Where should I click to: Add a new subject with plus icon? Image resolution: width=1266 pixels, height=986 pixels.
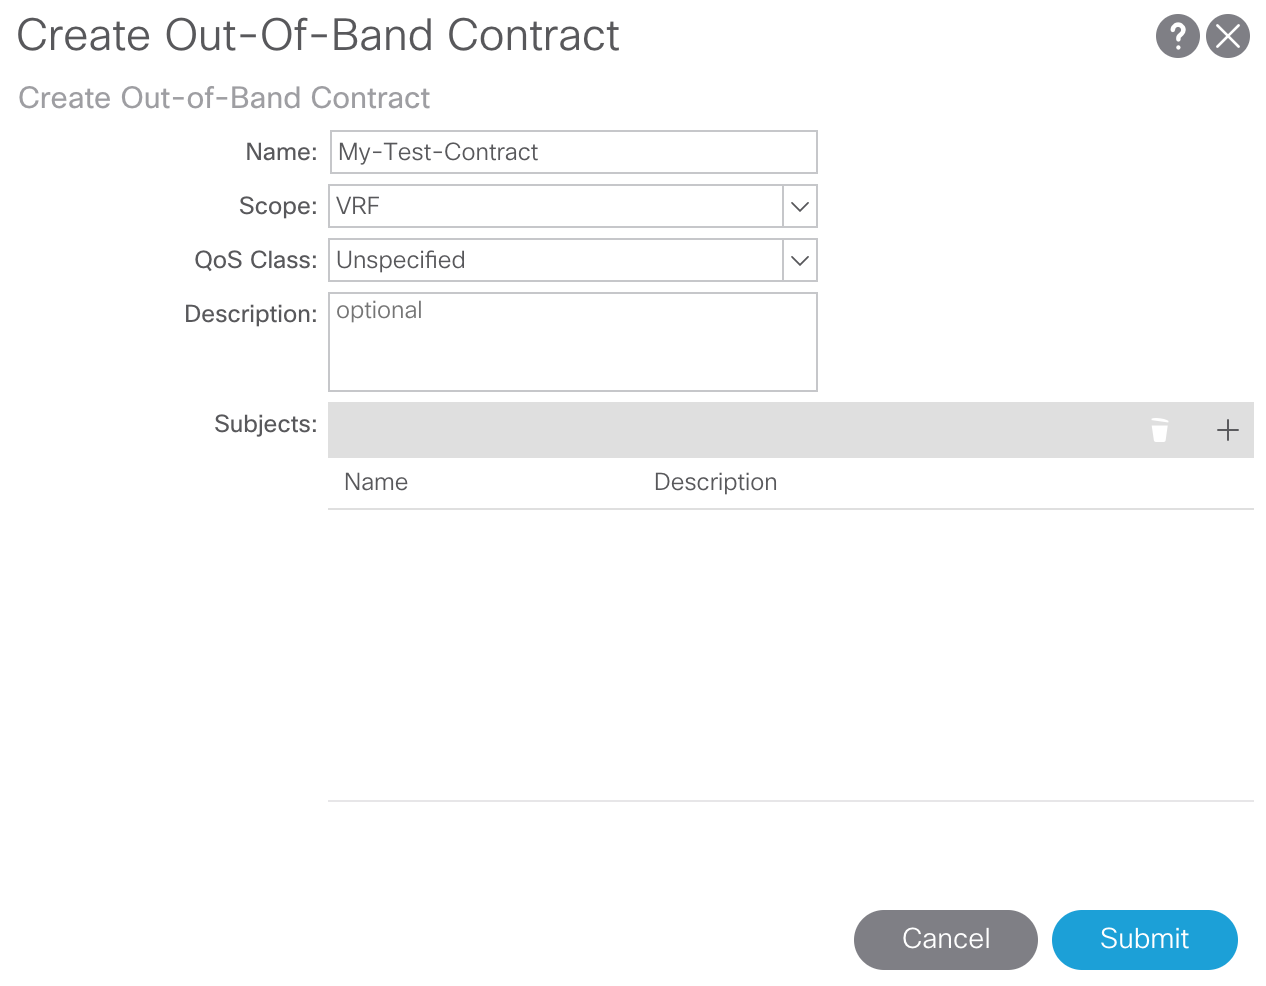point(1227,430)
